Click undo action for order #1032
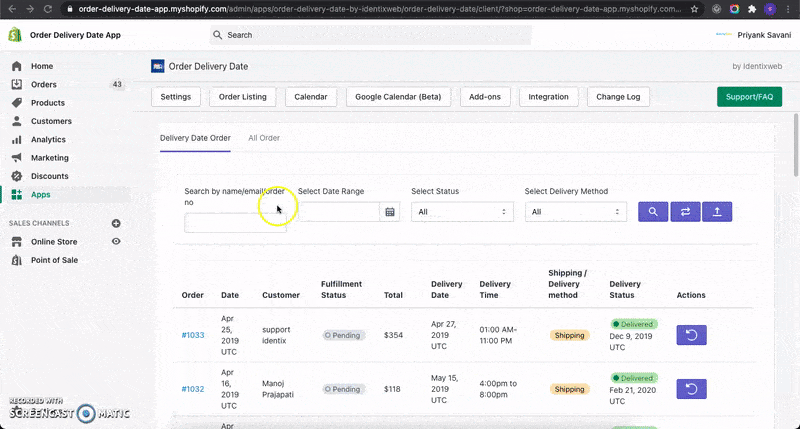Image resolution: width=800 pixels, height=429 pixels. [x=692, y=389]
